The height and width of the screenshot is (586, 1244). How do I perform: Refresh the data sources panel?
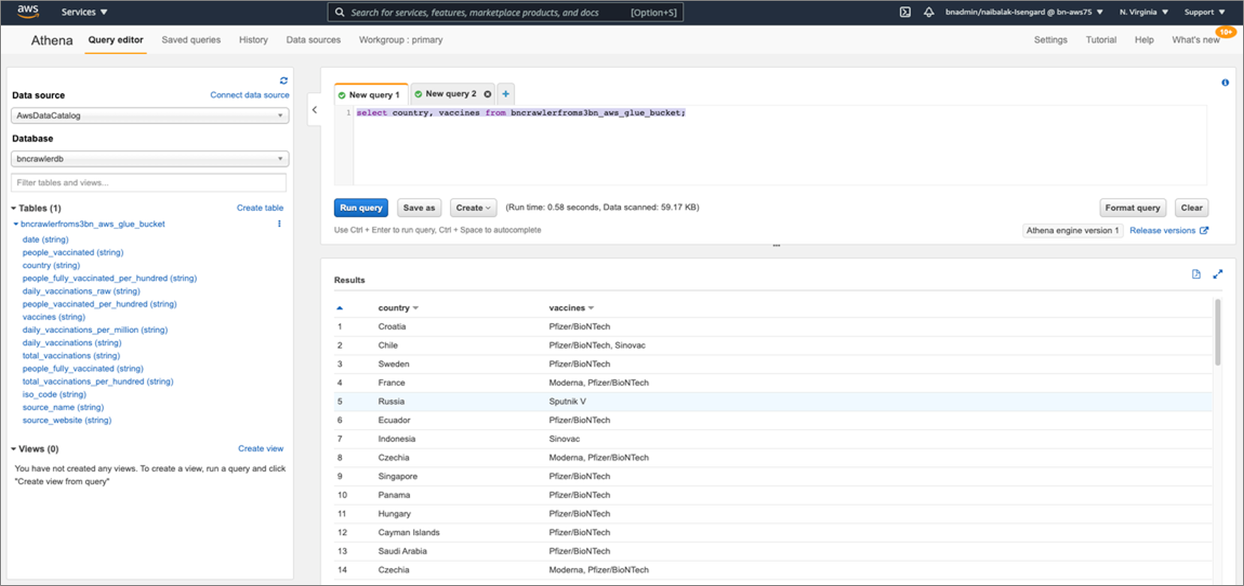(283, 80)
